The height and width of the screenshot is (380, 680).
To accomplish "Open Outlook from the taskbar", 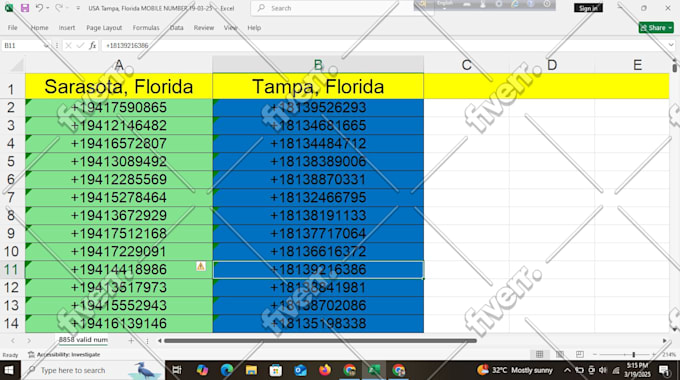I will [300, 370].
